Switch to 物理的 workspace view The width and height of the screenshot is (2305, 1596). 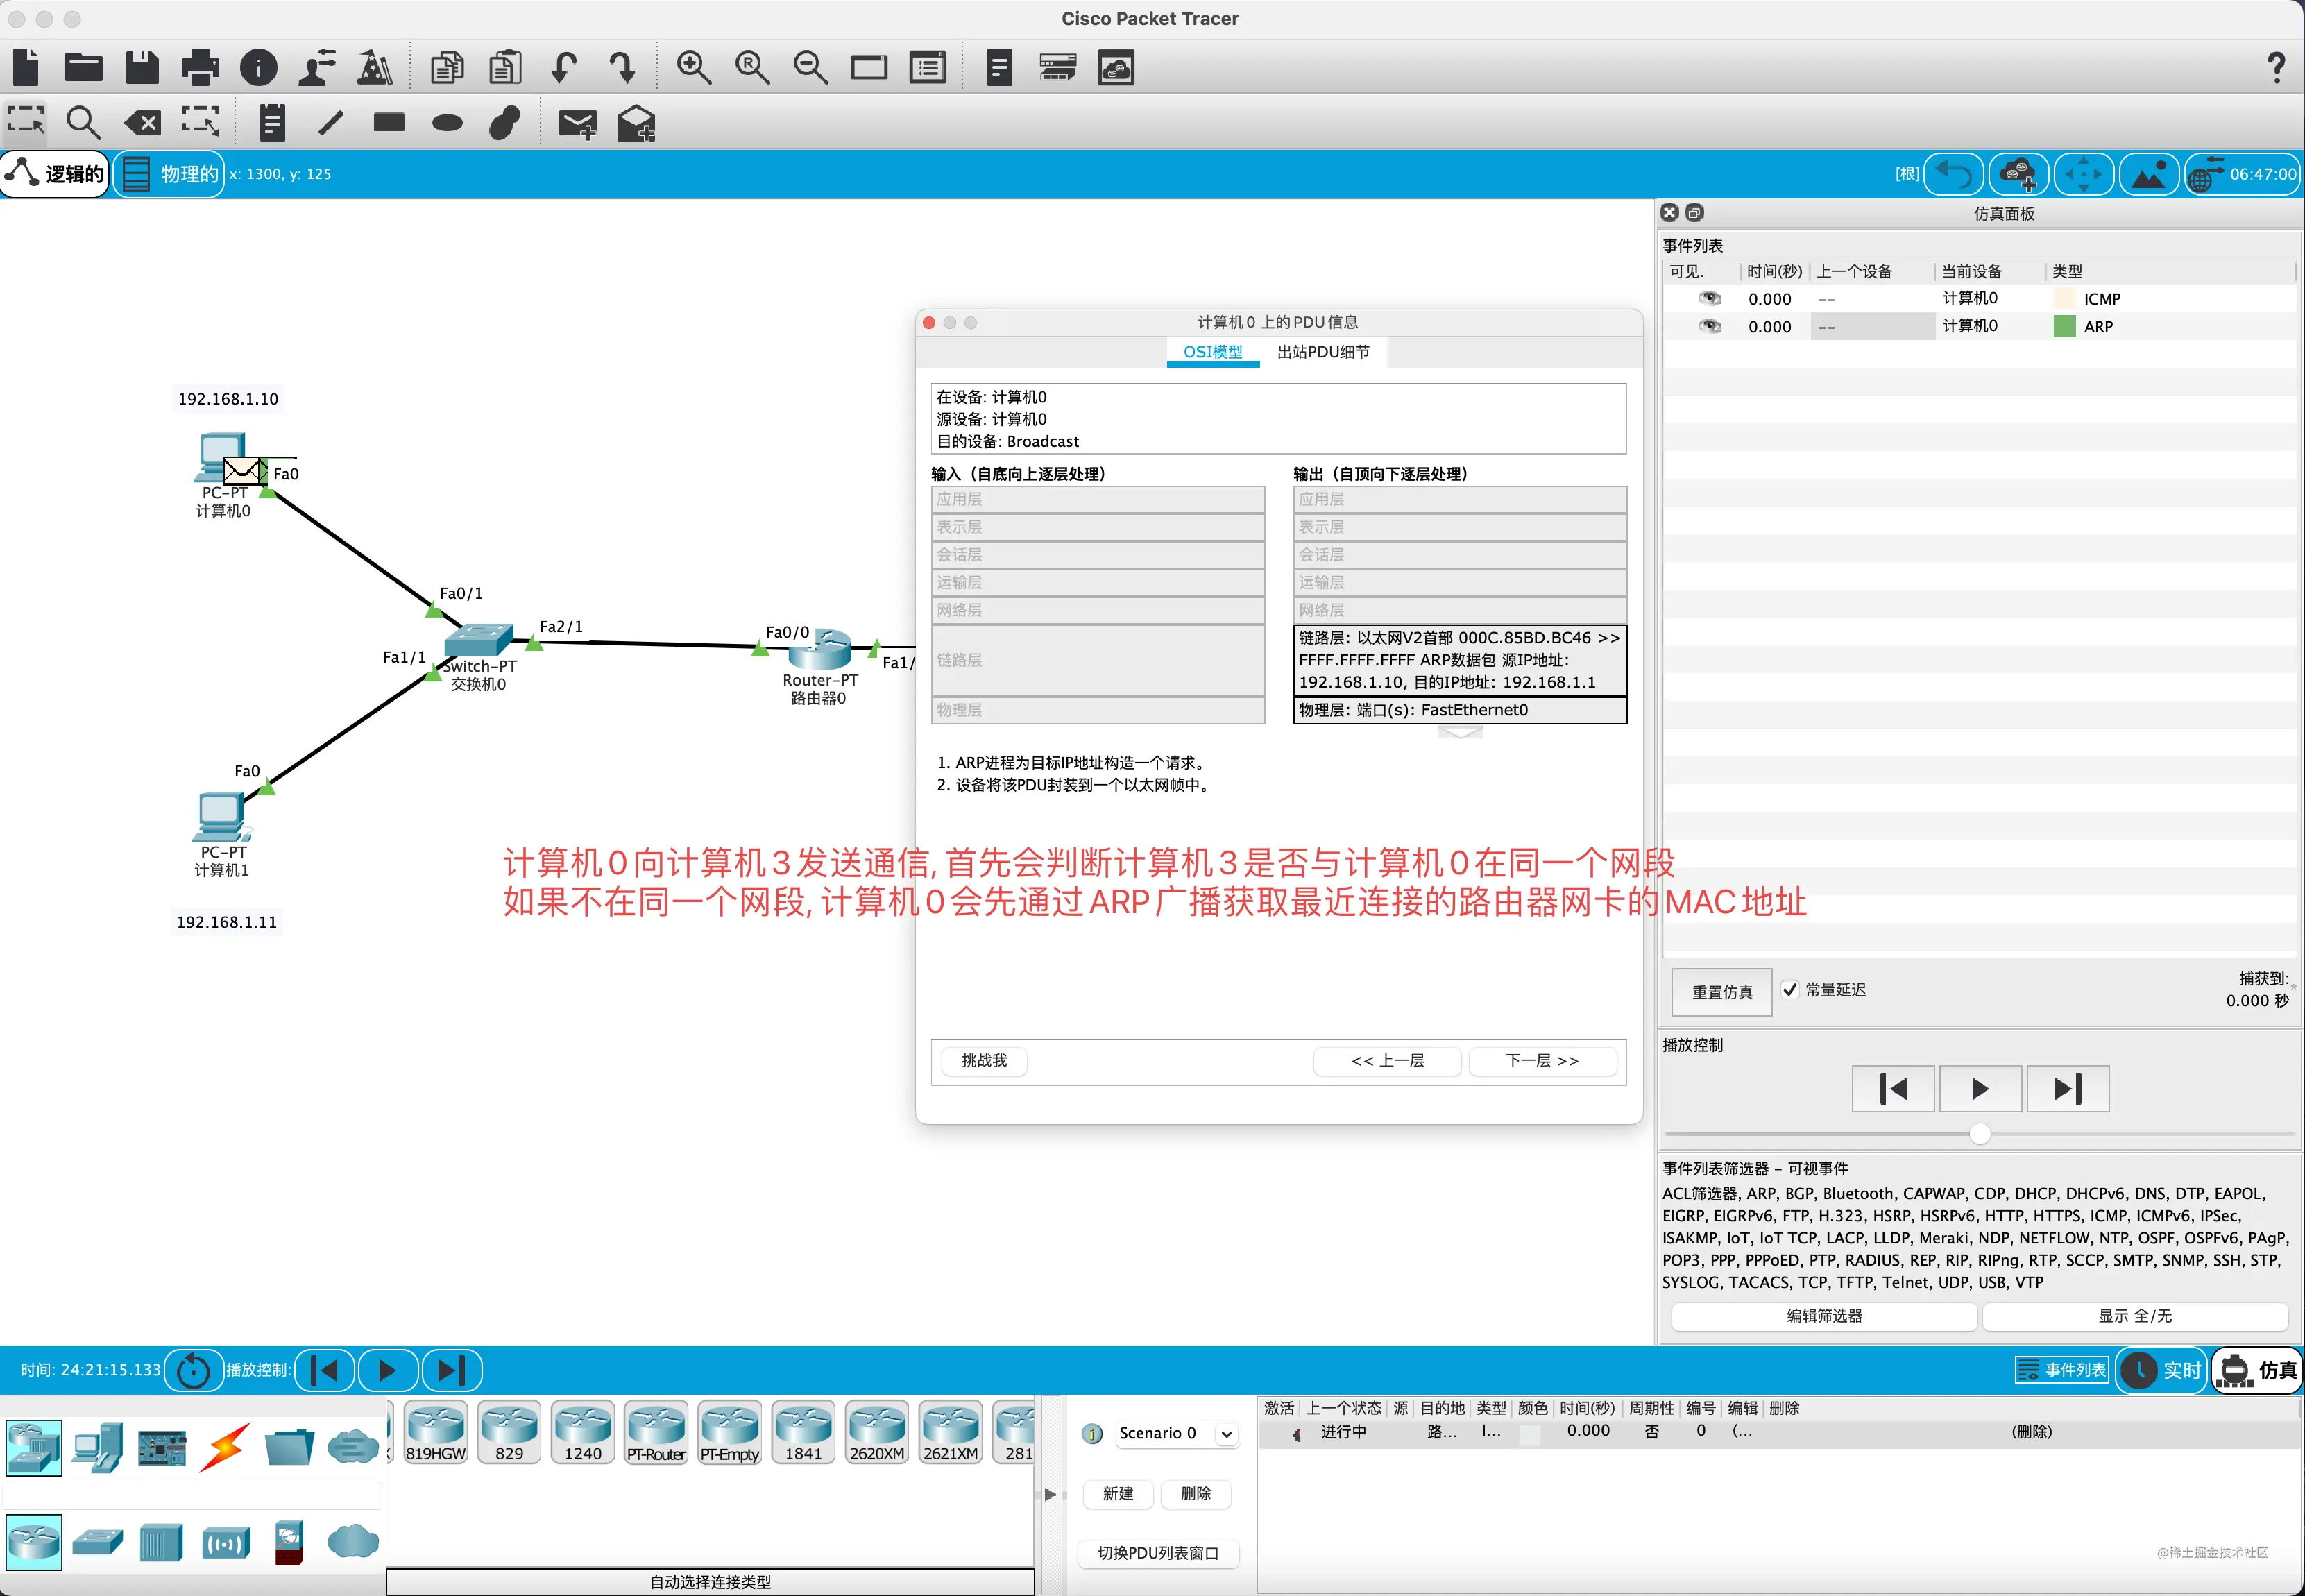169,174
